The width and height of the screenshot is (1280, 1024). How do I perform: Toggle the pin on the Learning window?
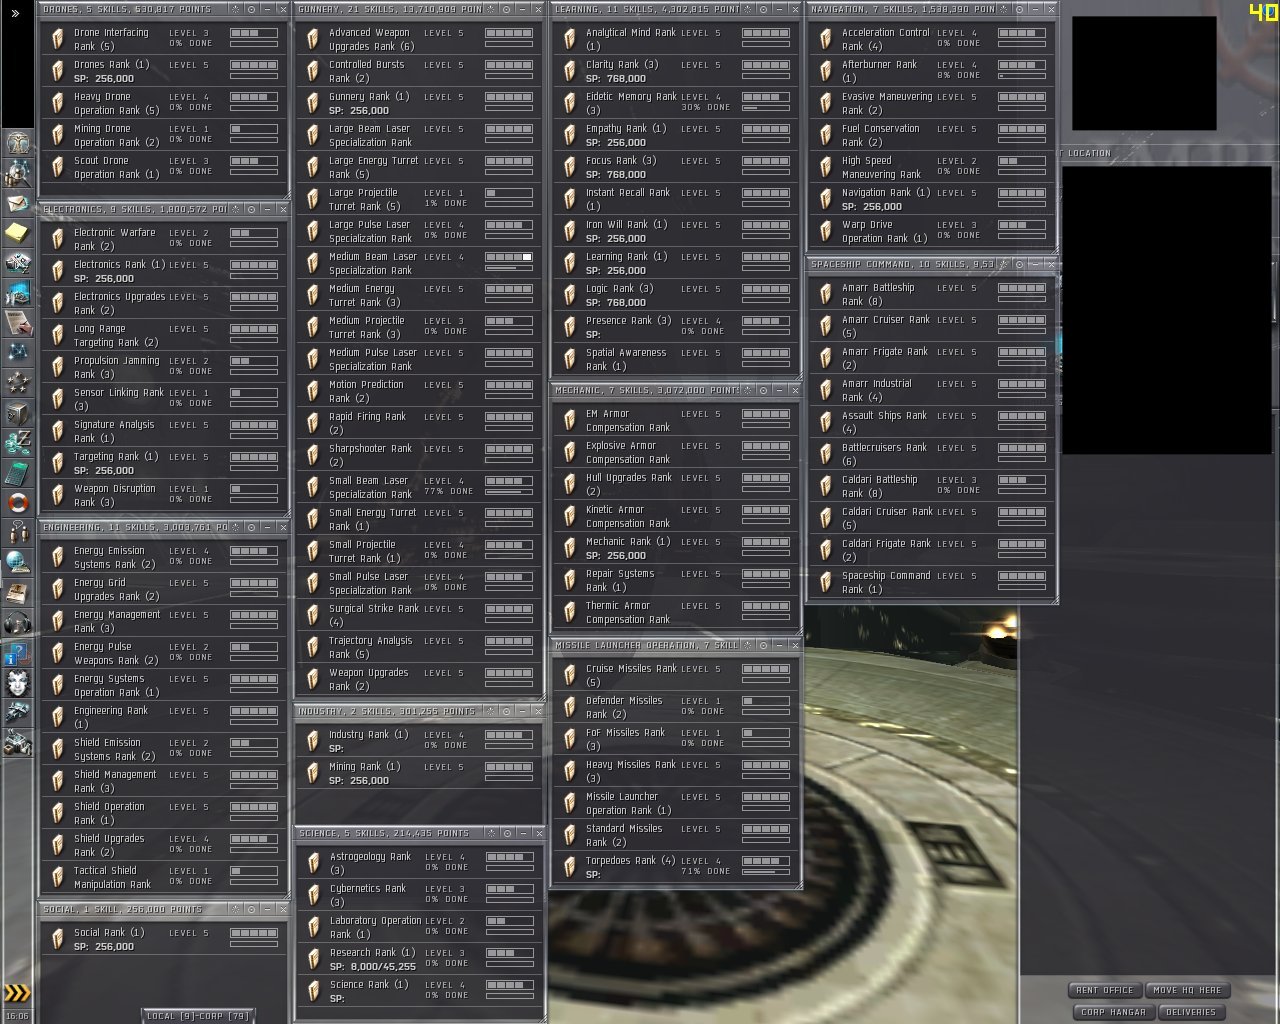point(748,9)
